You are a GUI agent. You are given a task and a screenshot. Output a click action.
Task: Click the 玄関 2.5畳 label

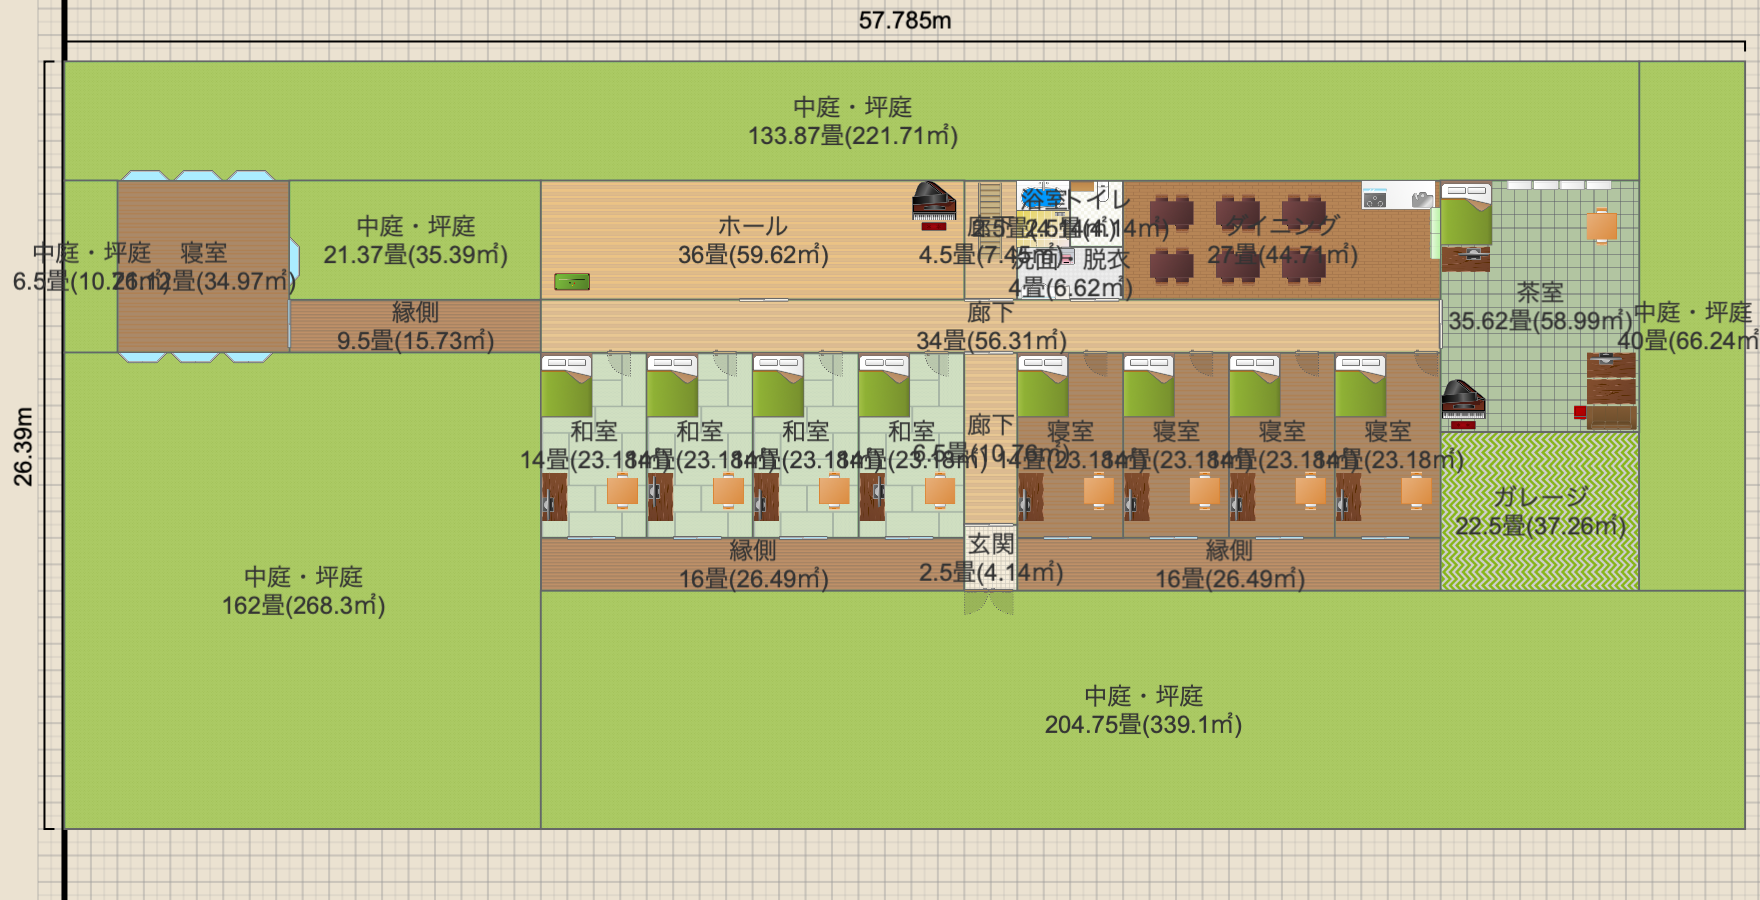(991, 558)
